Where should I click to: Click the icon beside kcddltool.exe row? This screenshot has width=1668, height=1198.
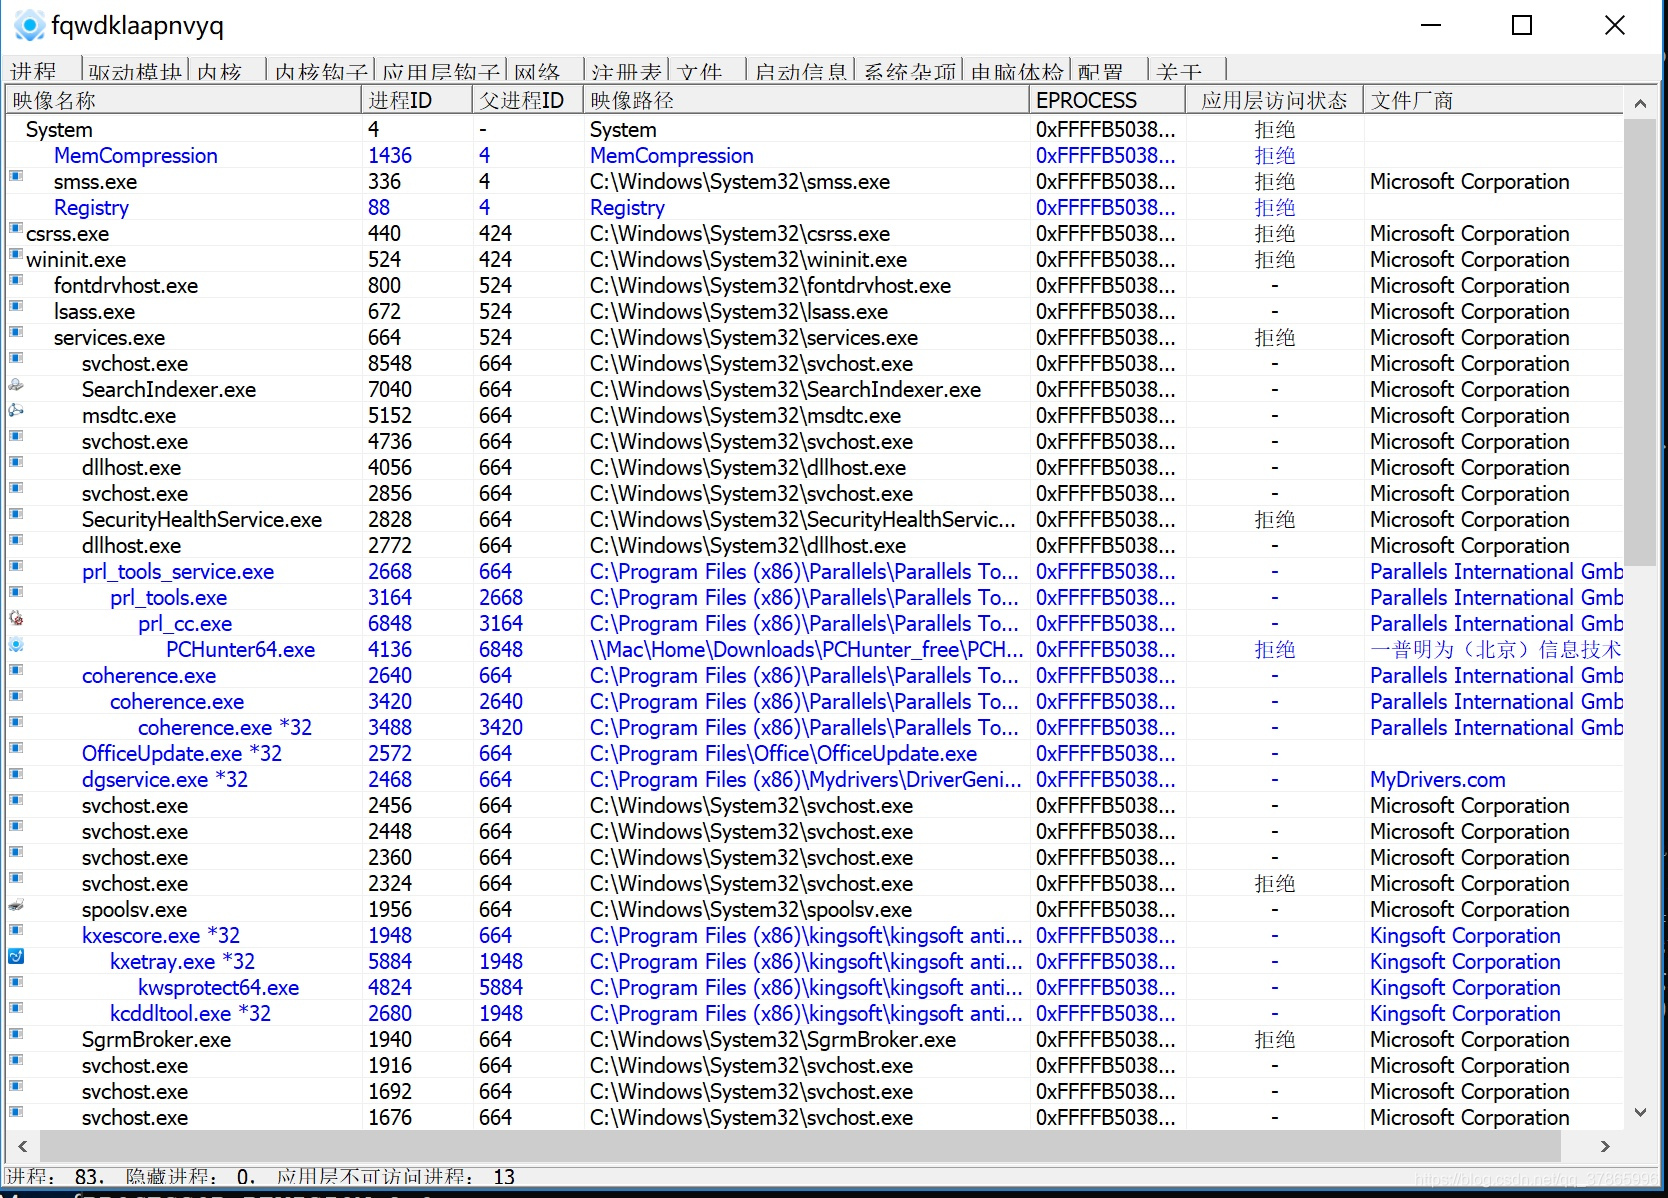pos(16,1008)
